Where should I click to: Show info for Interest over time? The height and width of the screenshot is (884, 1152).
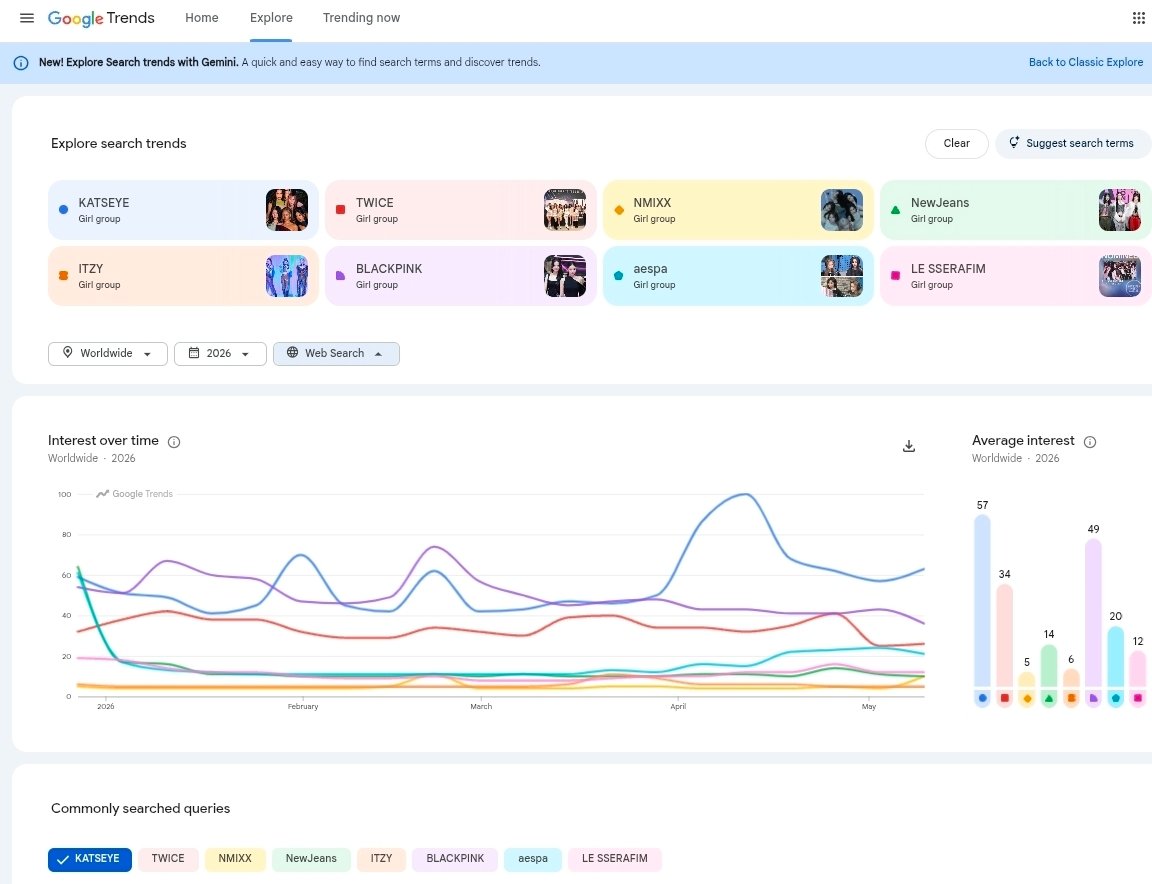tap(174, 442)
